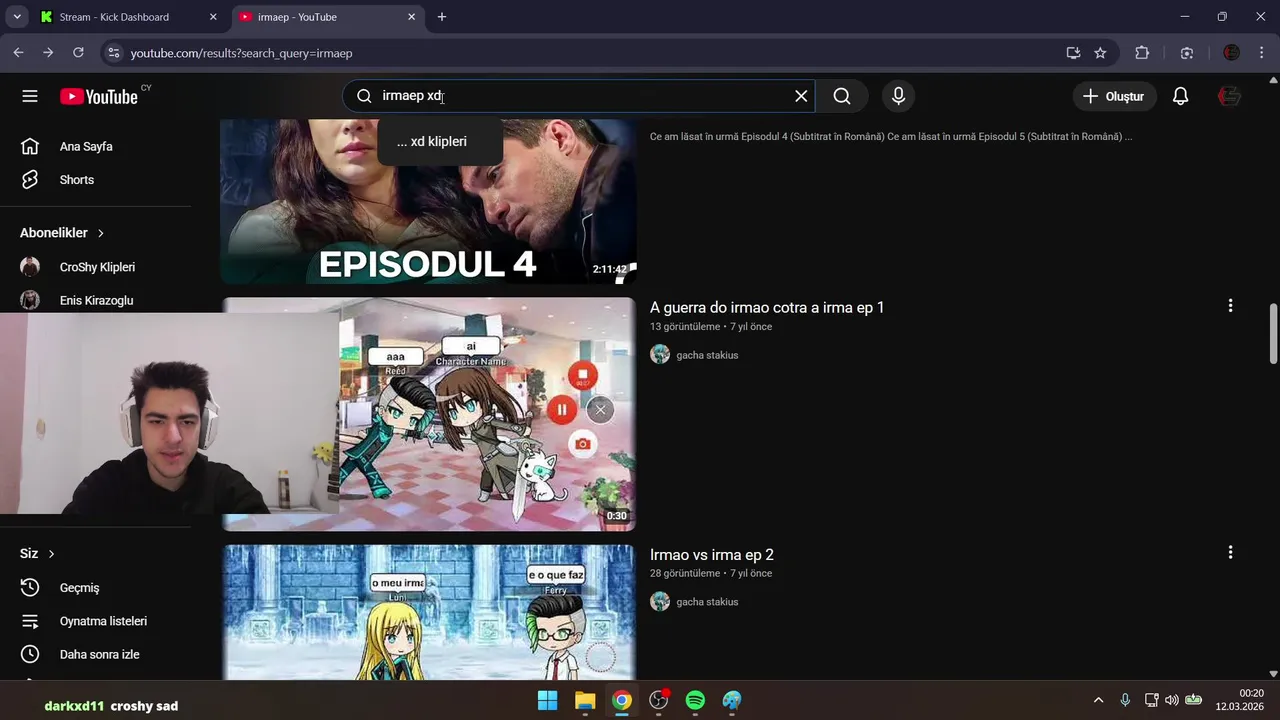The image size is (1280, 720).
Task: Click the Oluştur create button
Action: (x=1114, y=96)
